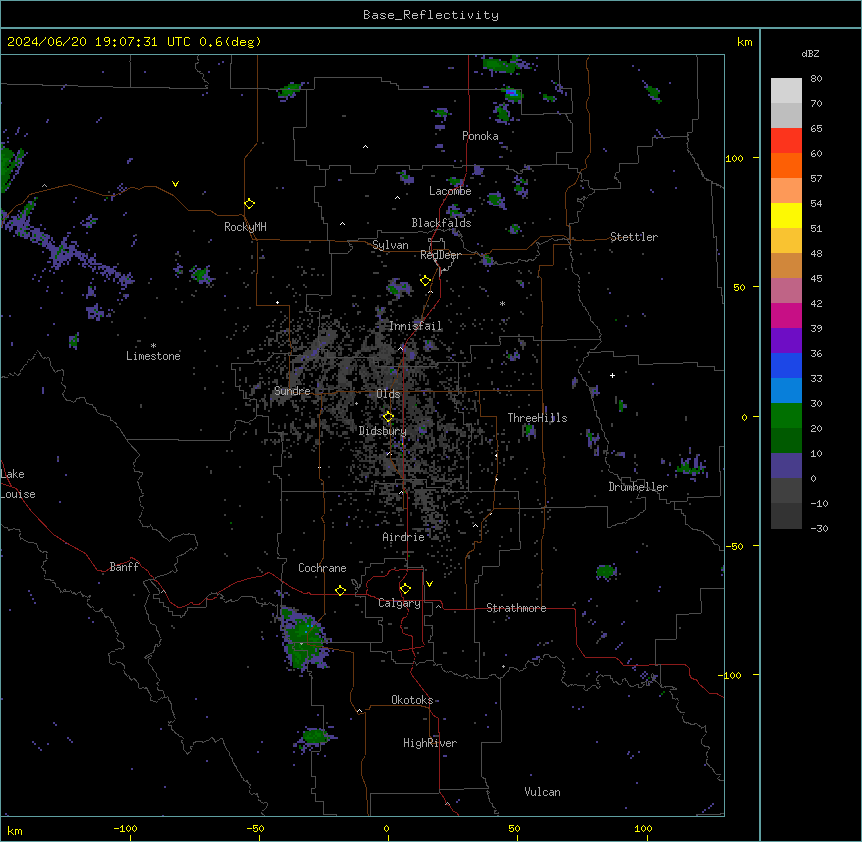Screen dimensions: 862x842
Task: Click the Banff label
Action: pyautogui.click(x=124, y=567)
